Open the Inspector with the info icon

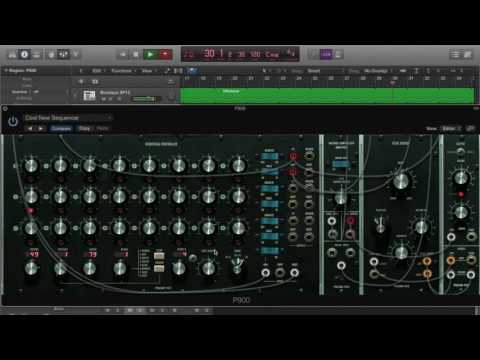pyautogui.click(x=24, y=54)
